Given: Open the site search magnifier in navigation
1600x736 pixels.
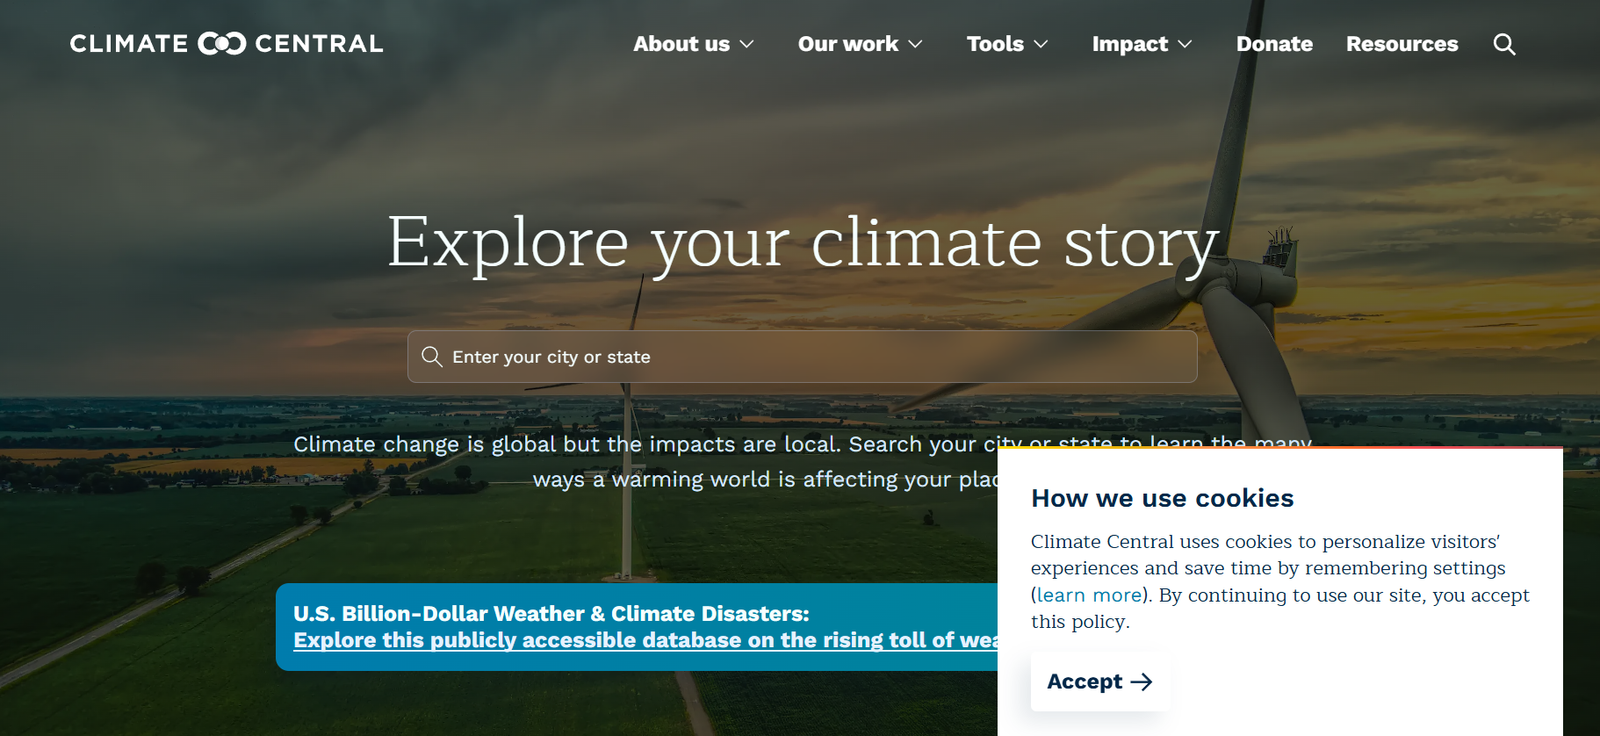Looking at the screenshot, I should tap(1504, 44).
